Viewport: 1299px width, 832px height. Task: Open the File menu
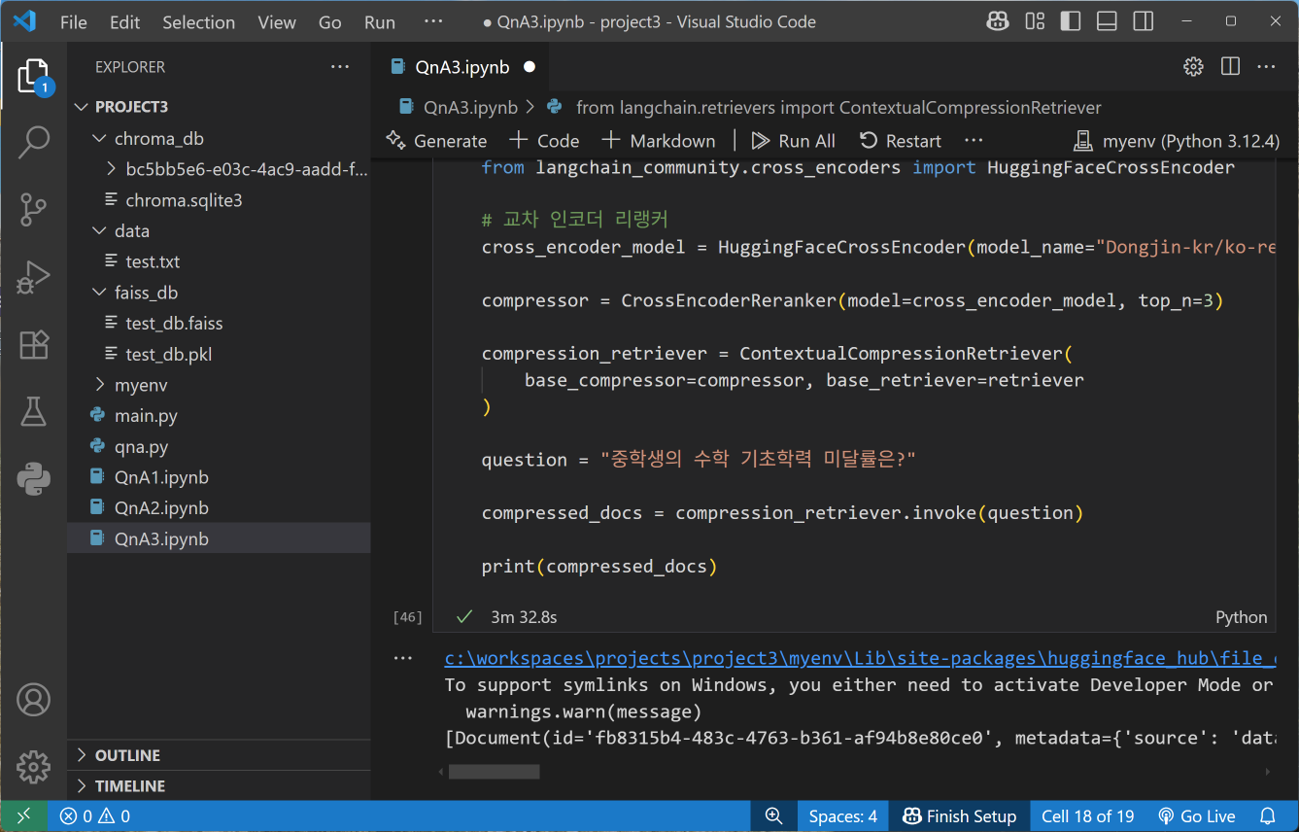(74, 22)
